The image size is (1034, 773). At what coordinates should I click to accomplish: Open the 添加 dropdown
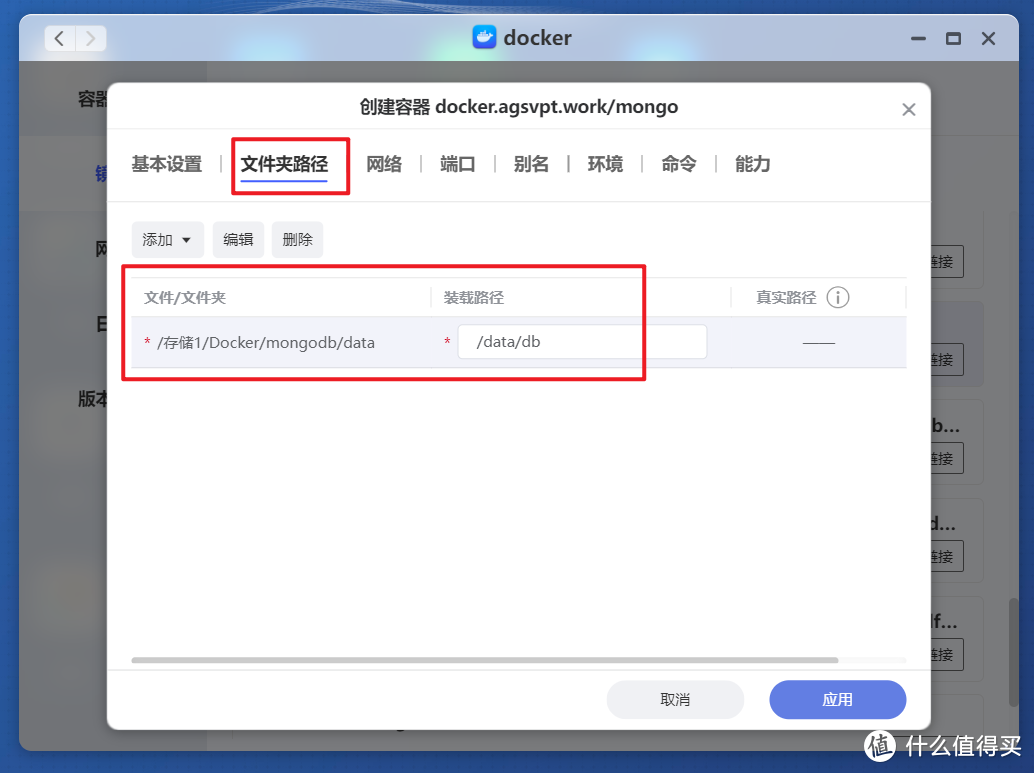pos(167,239)
